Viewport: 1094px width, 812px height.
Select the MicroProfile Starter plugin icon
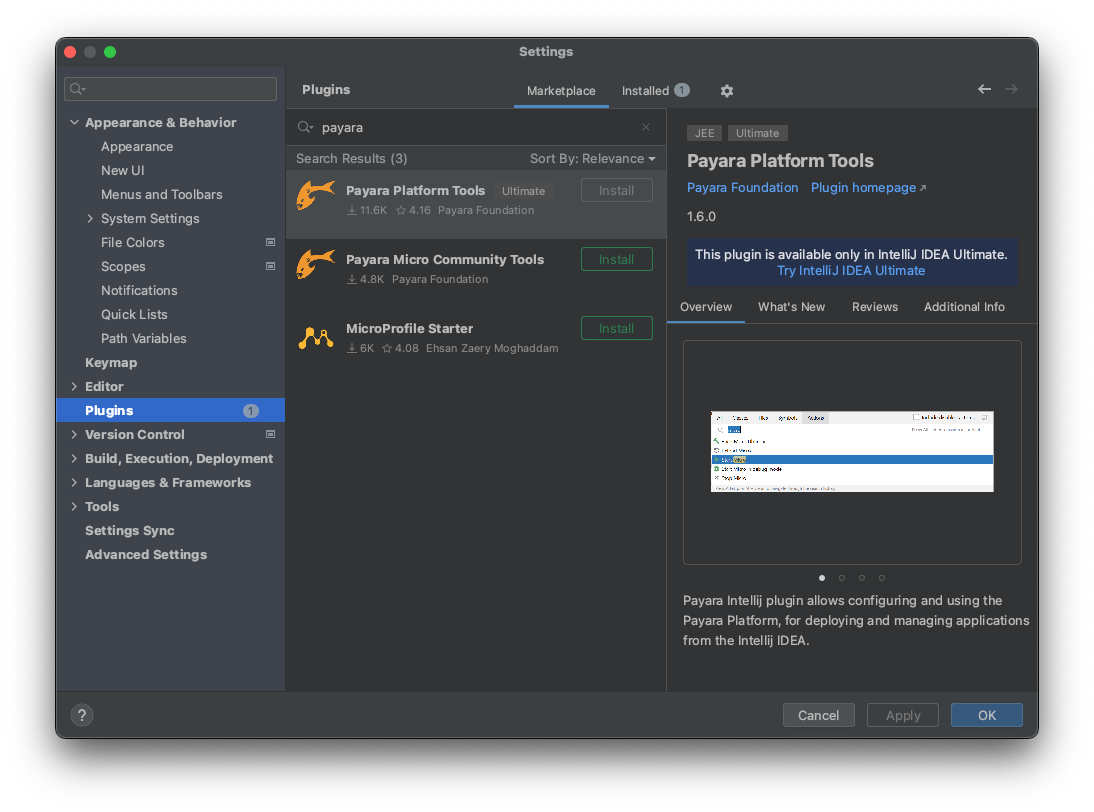pyautogui.click(x=316, y=337)
